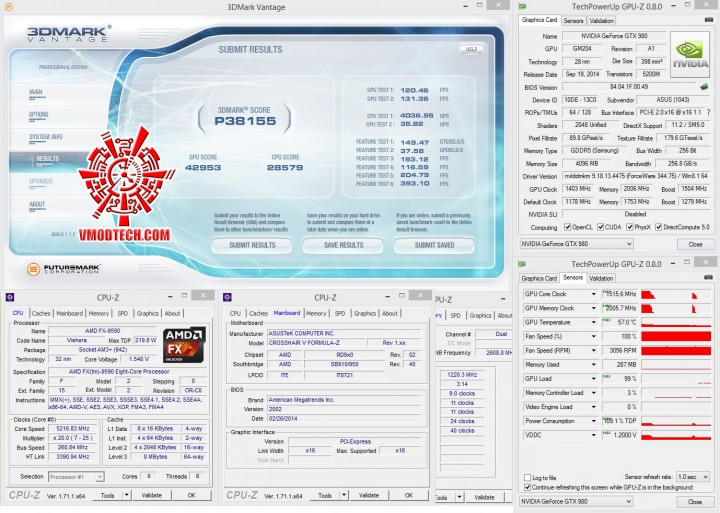This screenshot has height=513, width=720.
Task: Toggle the OpenCL checkbox
Action: (568, 227)
